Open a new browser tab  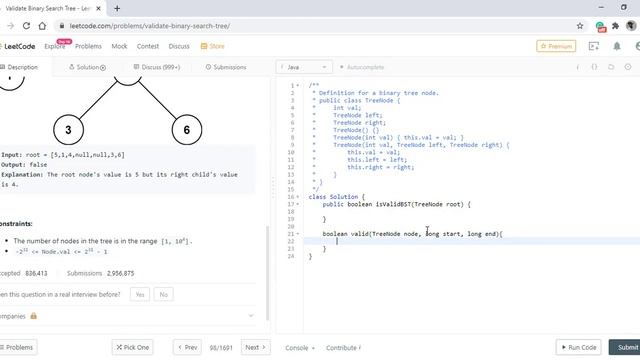pyautogui.click(x=117, y=8)
